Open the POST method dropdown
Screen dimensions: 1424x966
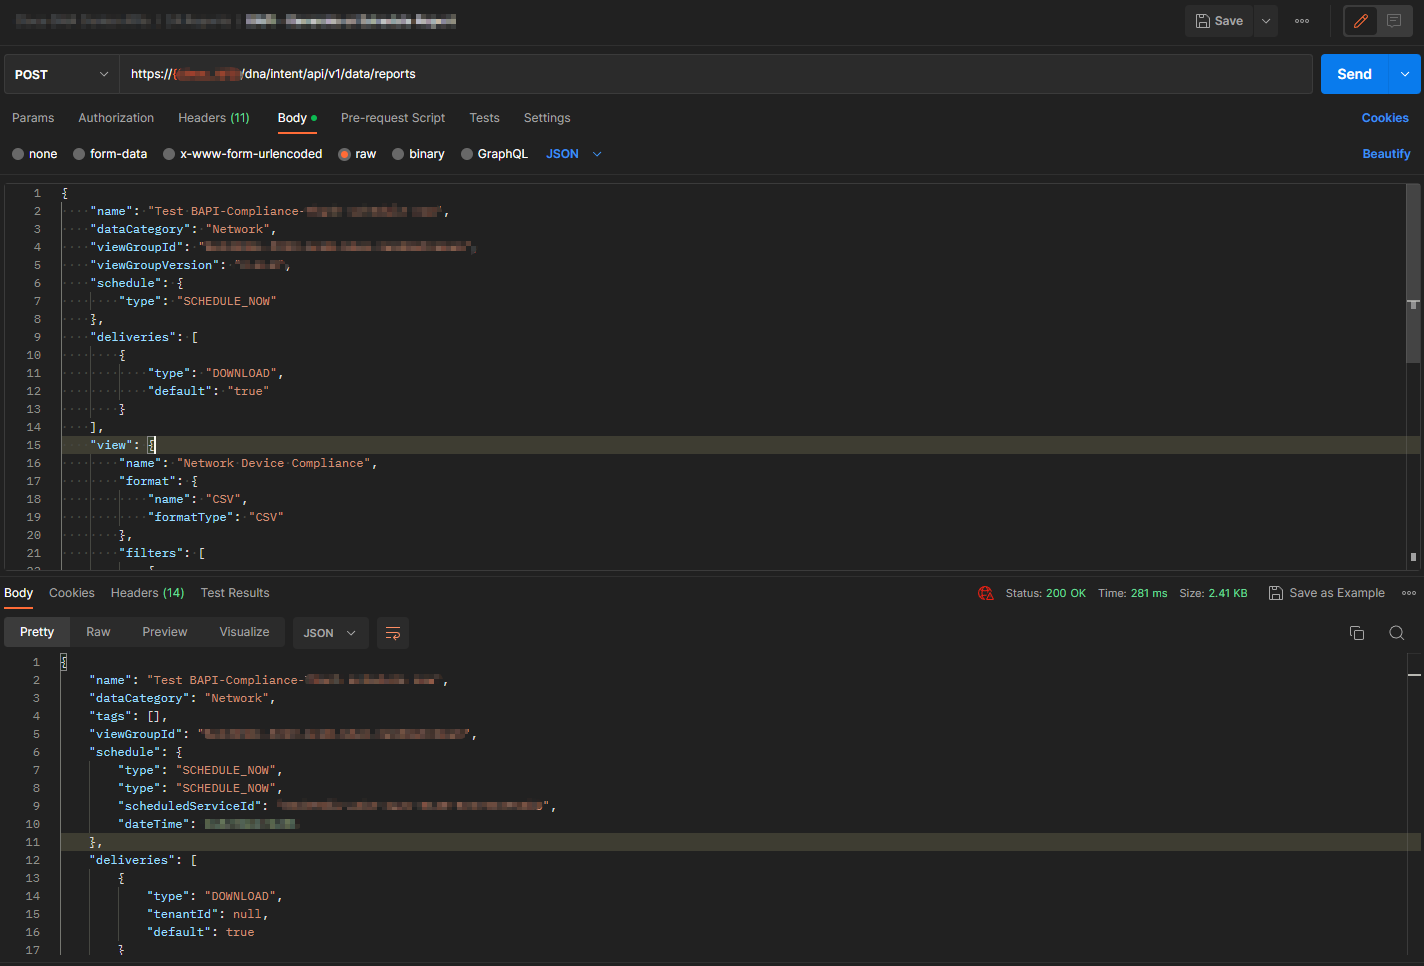pos(60,74)
